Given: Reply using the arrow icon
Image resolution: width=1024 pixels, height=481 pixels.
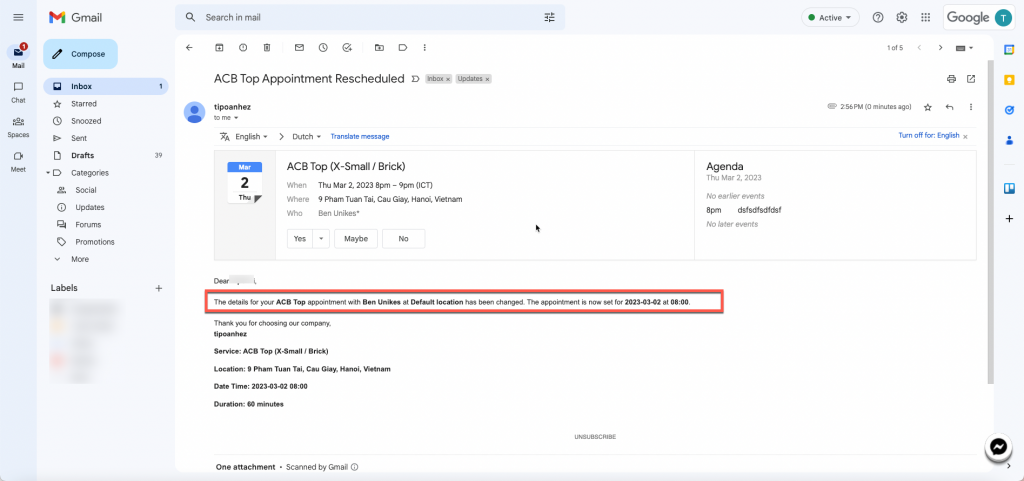Looking at the screenshot, I should click(x=950, y=107).
